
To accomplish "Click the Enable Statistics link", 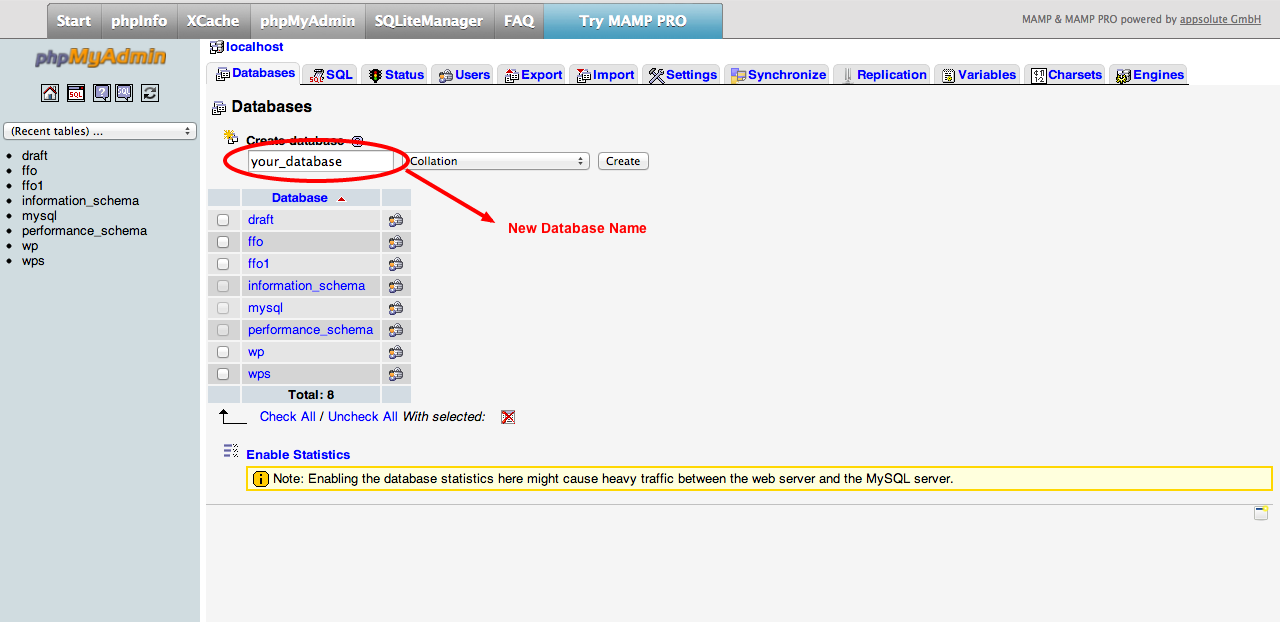I will coord(298,455).
